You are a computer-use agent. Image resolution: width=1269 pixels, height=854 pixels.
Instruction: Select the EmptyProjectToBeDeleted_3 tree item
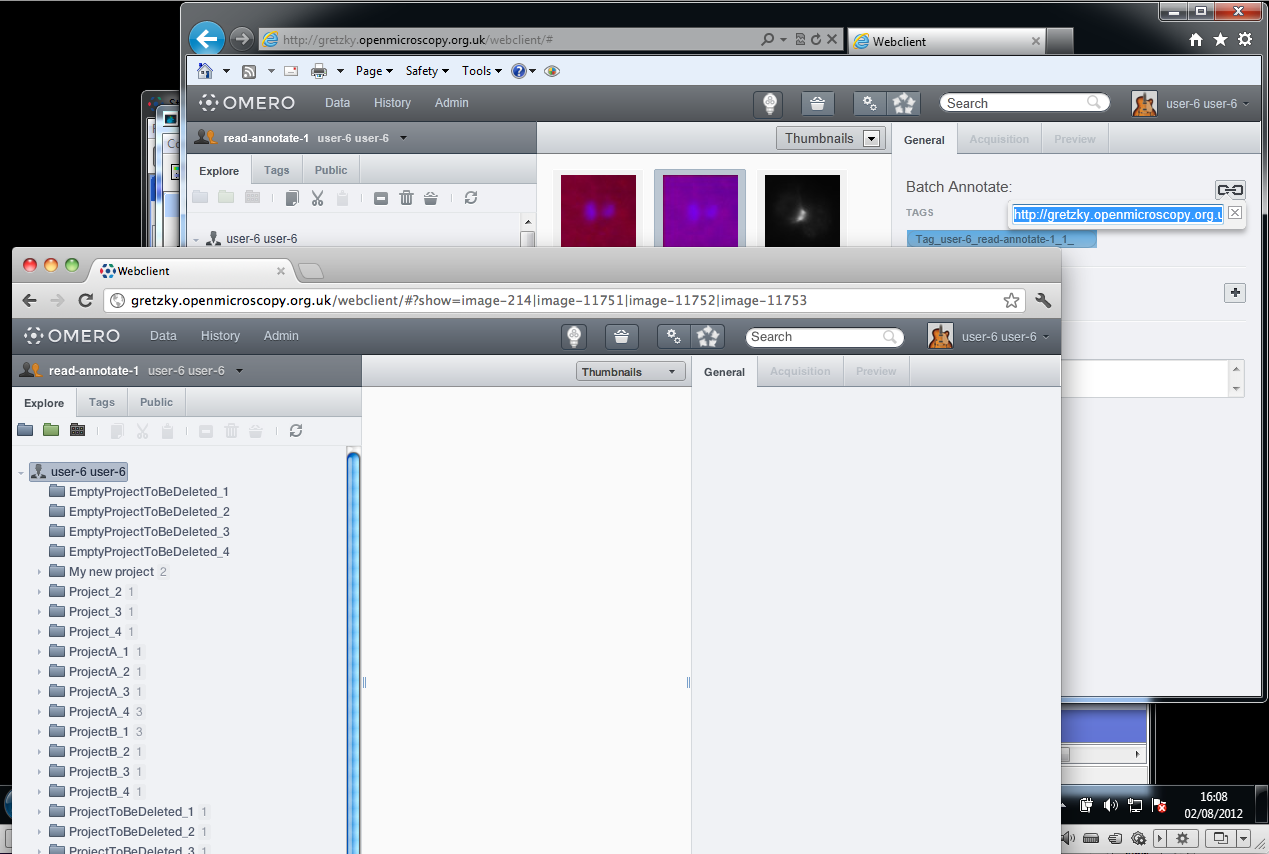(139, 532)
